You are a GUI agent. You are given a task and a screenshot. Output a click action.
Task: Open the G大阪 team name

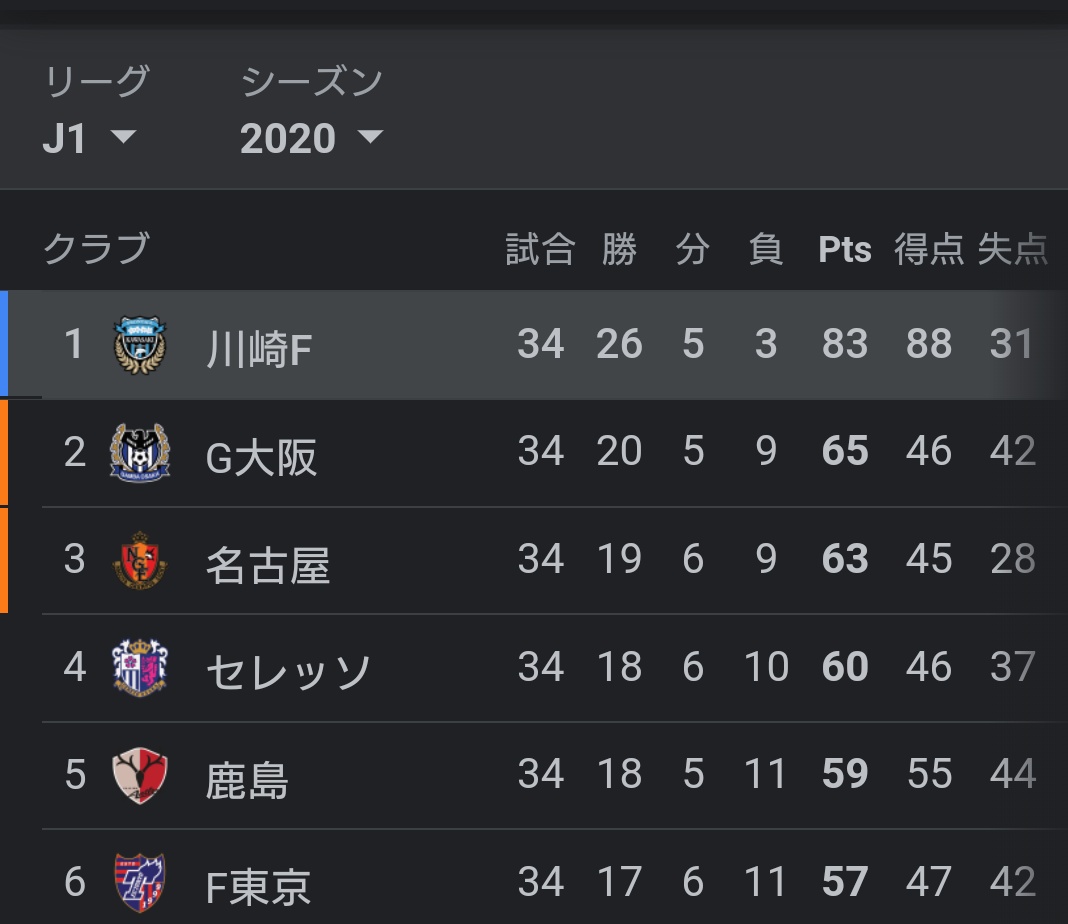click(262, 457)
